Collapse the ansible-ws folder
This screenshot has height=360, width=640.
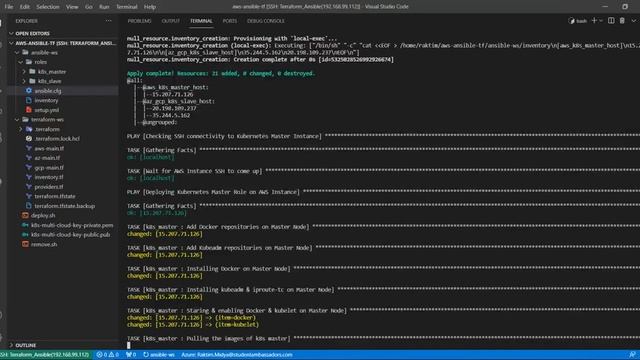point(44,53)
